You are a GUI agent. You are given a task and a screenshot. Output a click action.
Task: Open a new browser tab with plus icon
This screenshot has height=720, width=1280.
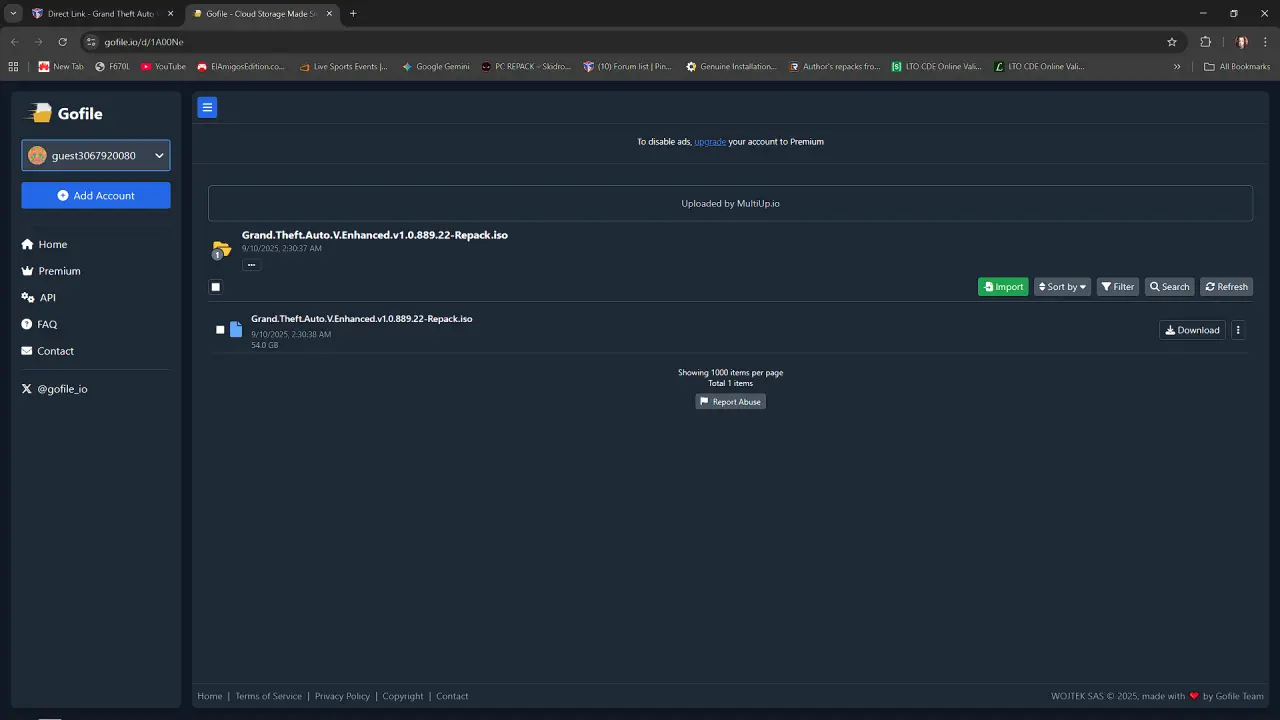tap(353, 14)
